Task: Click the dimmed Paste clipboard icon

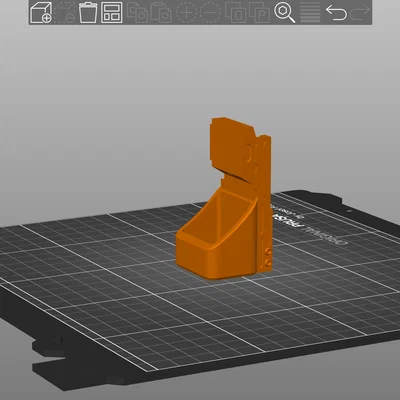Action: [161, 13]
